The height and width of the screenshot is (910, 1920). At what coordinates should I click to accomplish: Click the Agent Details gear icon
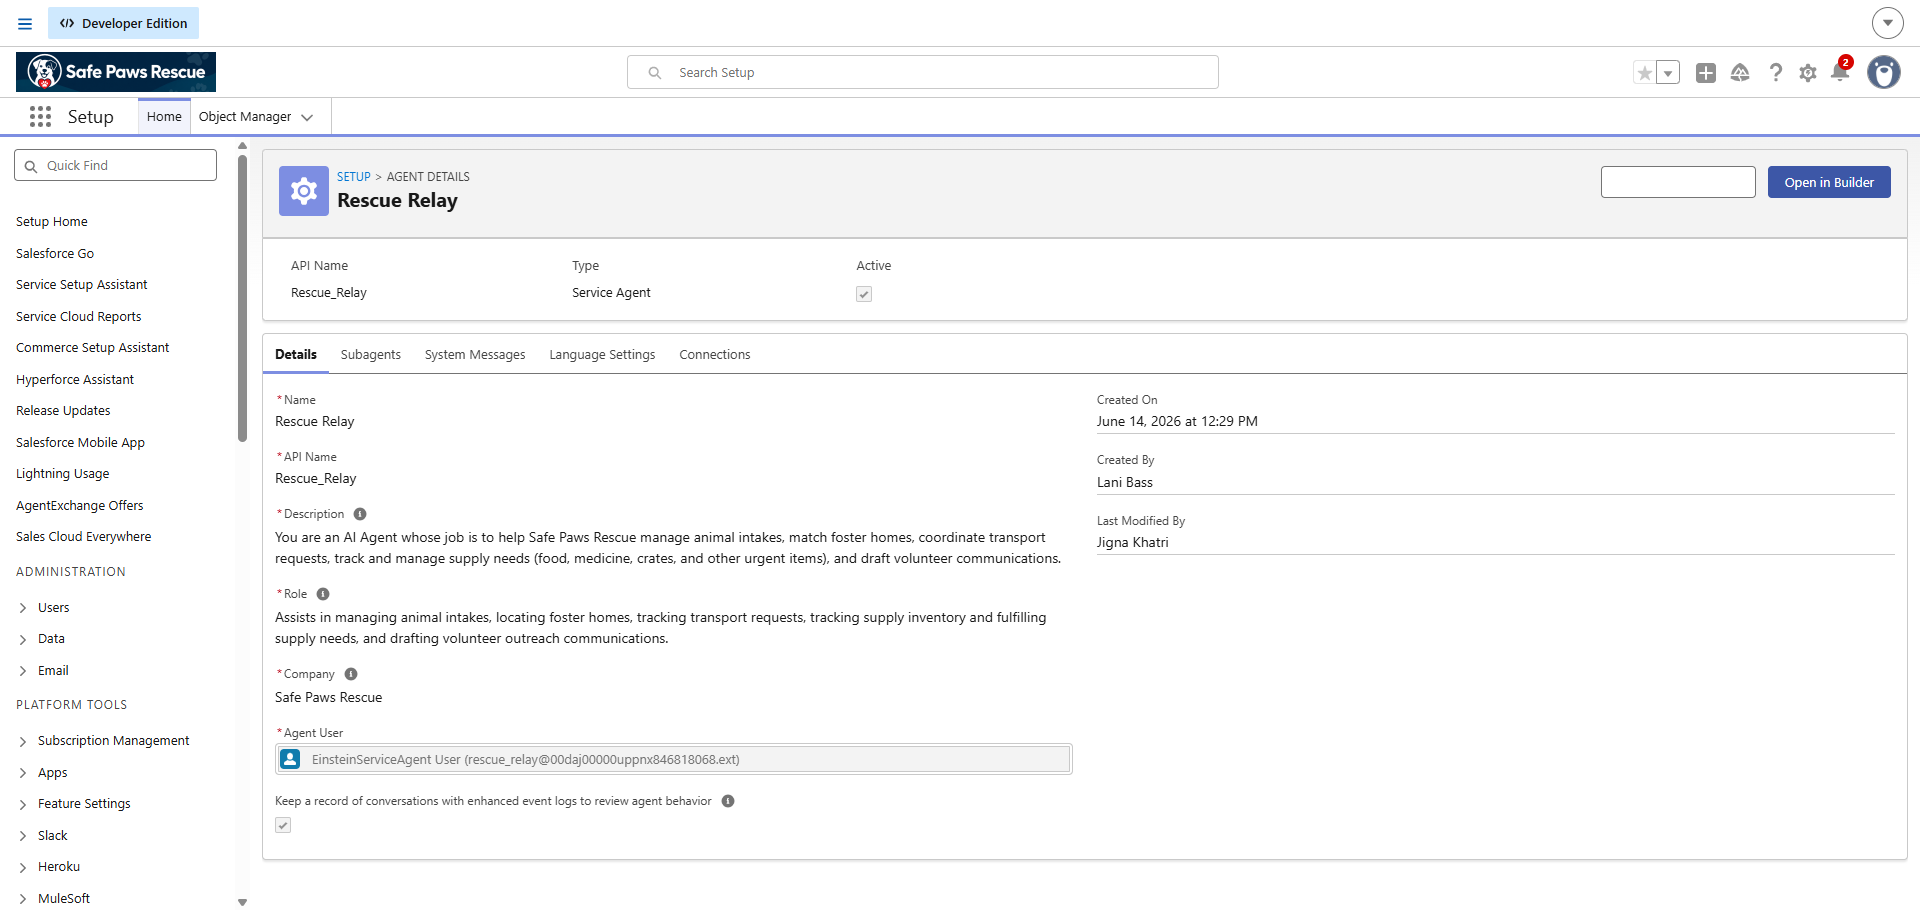304,191
